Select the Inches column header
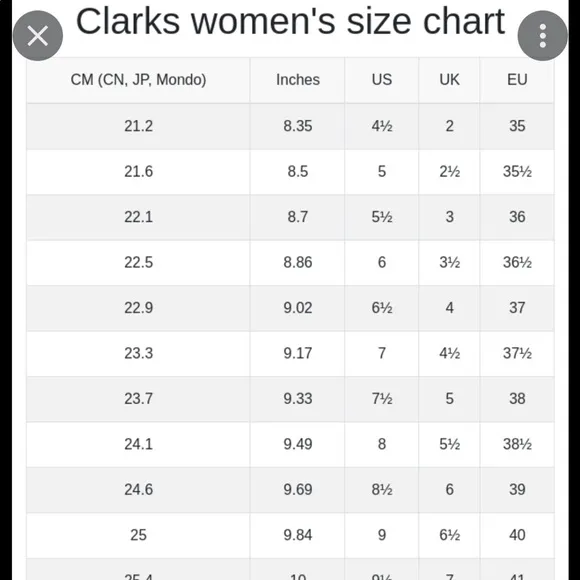The image size is (580, 580). [298, 80]
